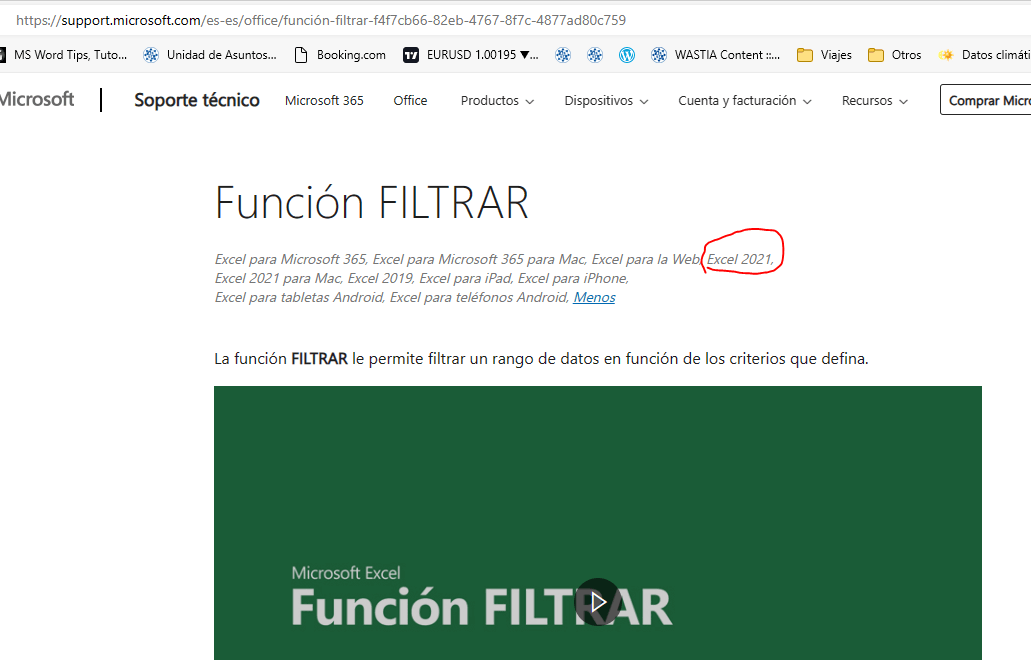Click the Función FILTRAR page heading
The height and width of the screenshot is (660, 1031).
tap(372, 202)
